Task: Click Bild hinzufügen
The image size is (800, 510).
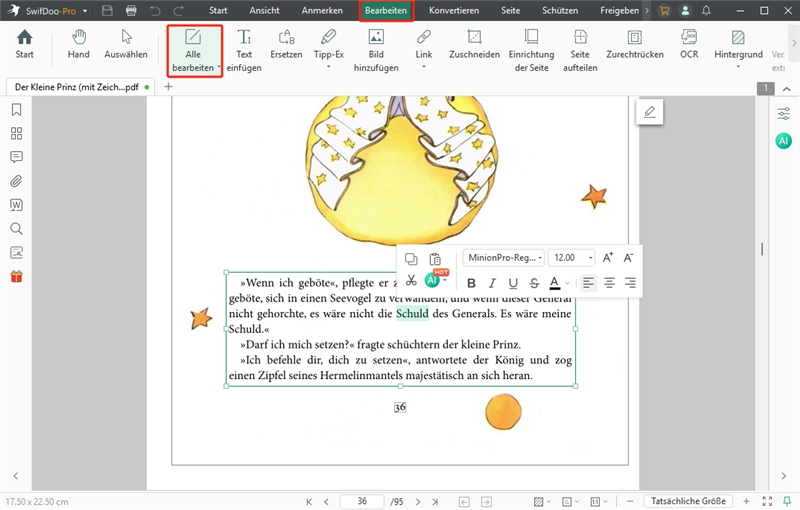Action: point(376,50)
